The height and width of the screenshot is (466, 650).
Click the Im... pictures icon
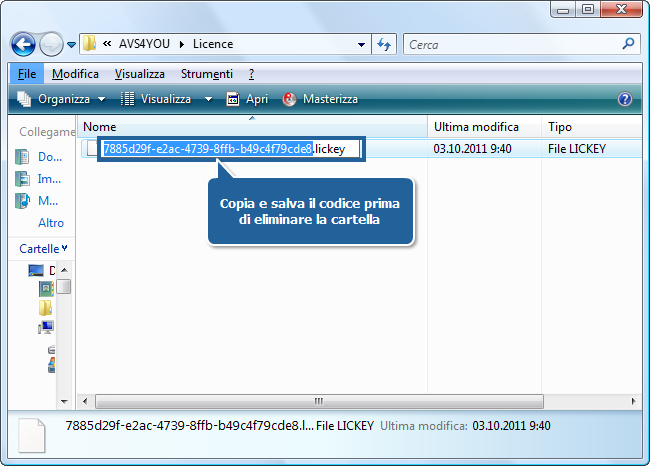[22, 179]
